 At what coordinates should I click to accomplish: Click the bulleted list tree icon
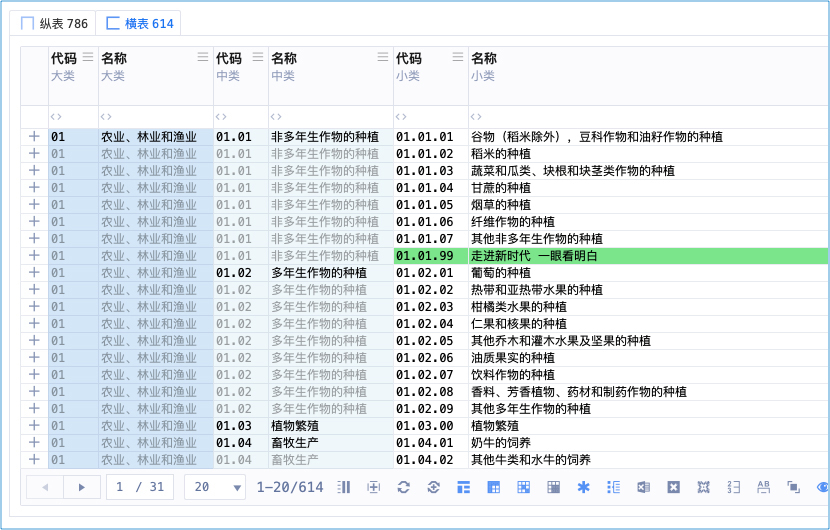(x=614, y=487)
